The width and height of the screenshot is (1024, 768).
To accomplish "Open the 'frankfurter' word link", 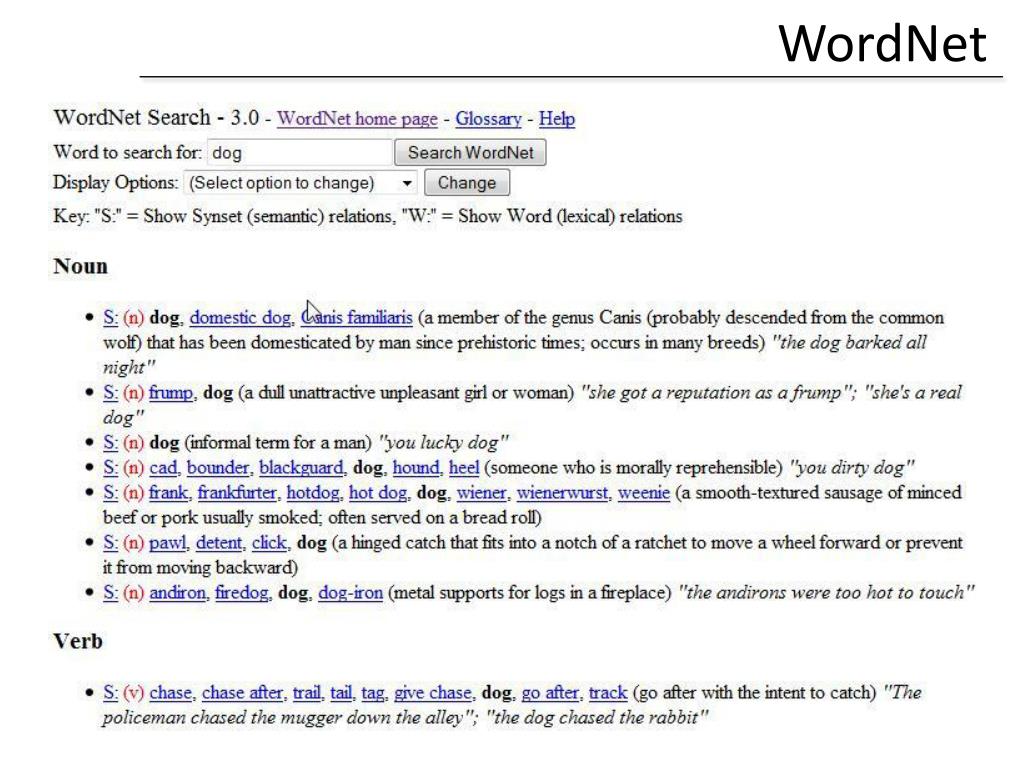I will coord(237,493).
